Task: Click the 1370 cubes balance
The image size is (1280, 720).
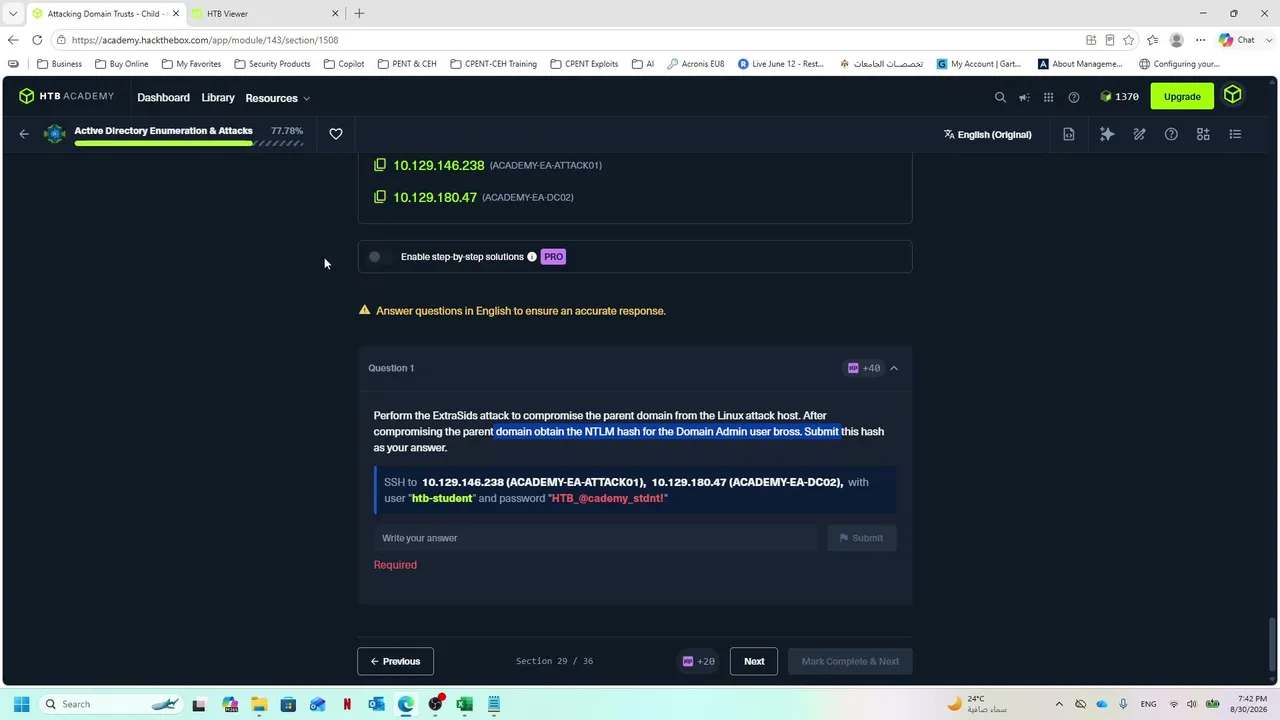Action: tap(1119, 97)
